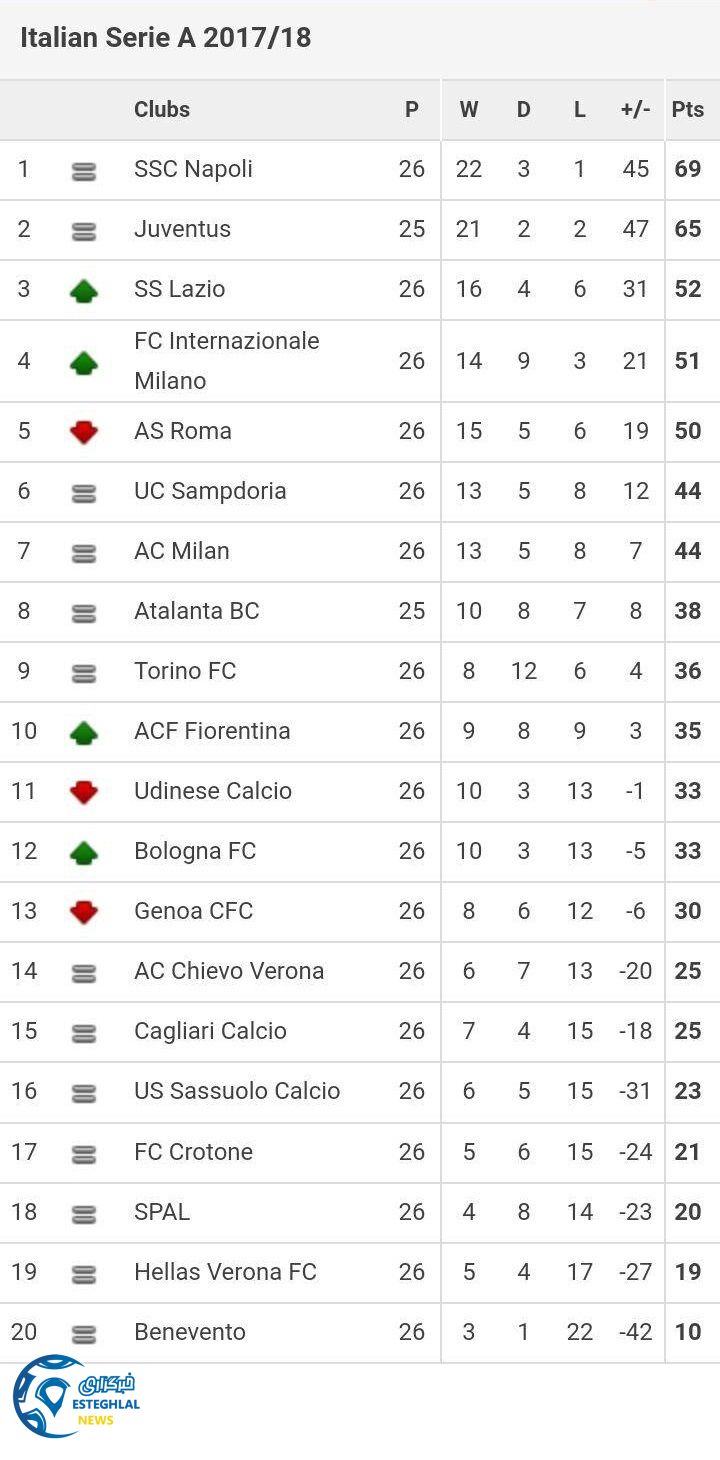Click the green up arrow beside ACF Fiorentina
Image resolution: width=720 pixels, height=1460 pixels.
[84, 733]
